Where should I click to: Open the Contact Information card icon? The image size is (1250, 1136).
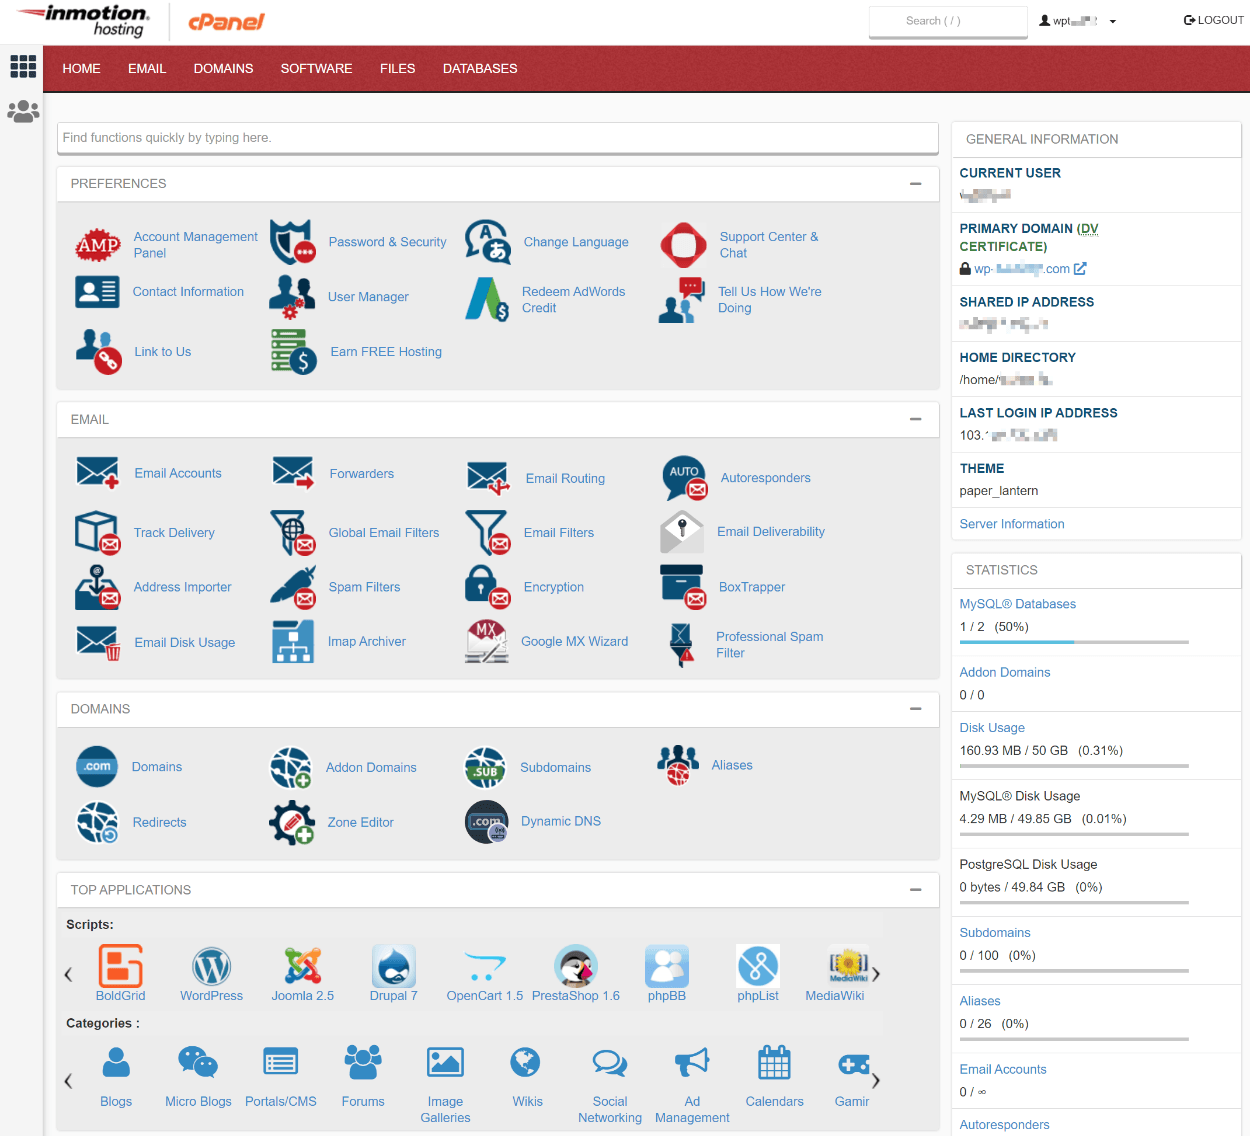tap(97, 292)
